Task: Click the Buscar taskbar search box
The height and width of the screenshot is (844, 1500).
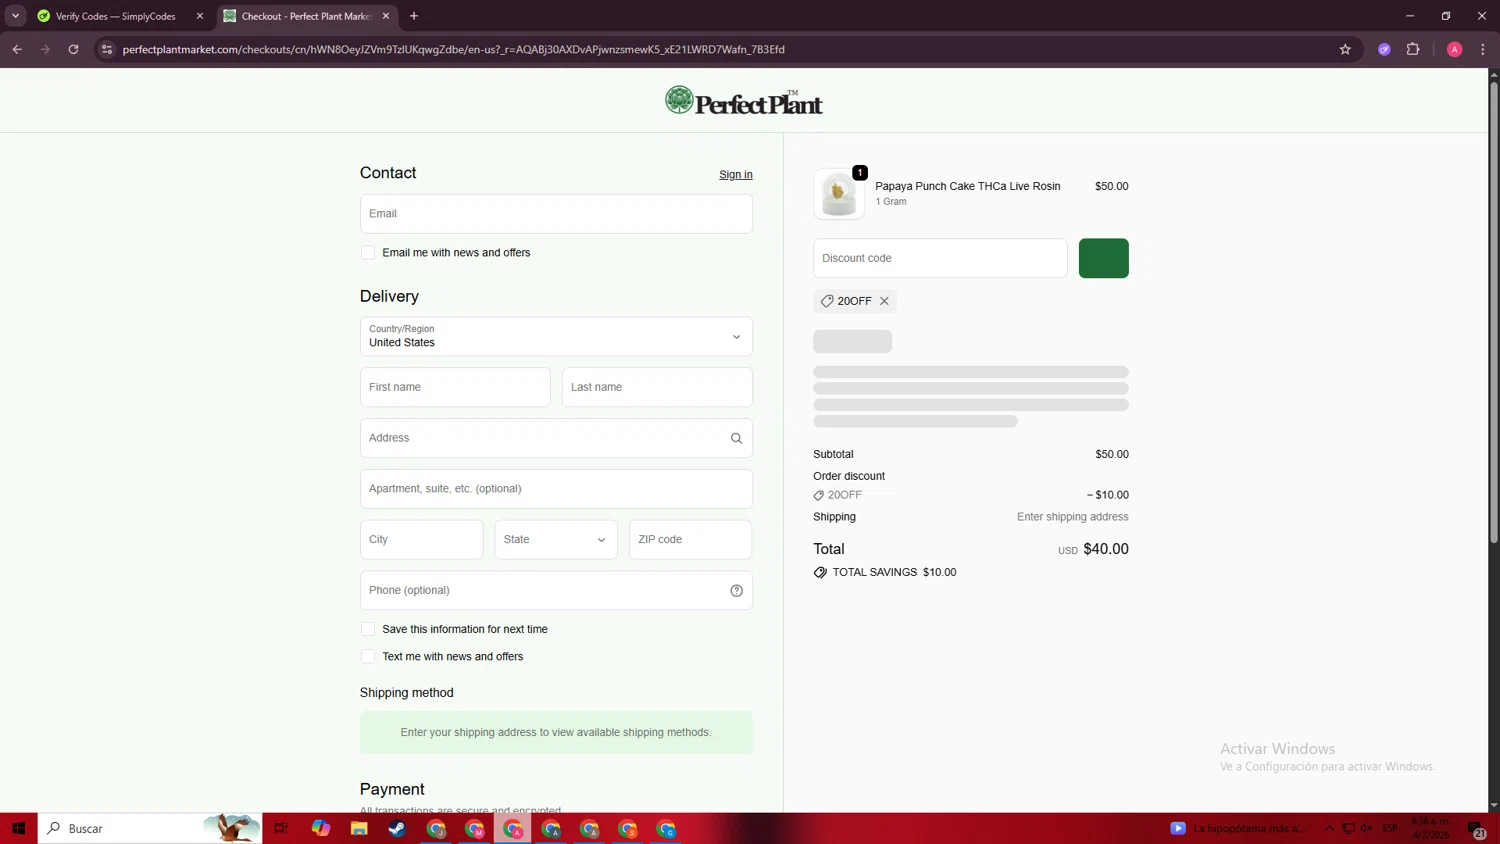Action: 150,828
